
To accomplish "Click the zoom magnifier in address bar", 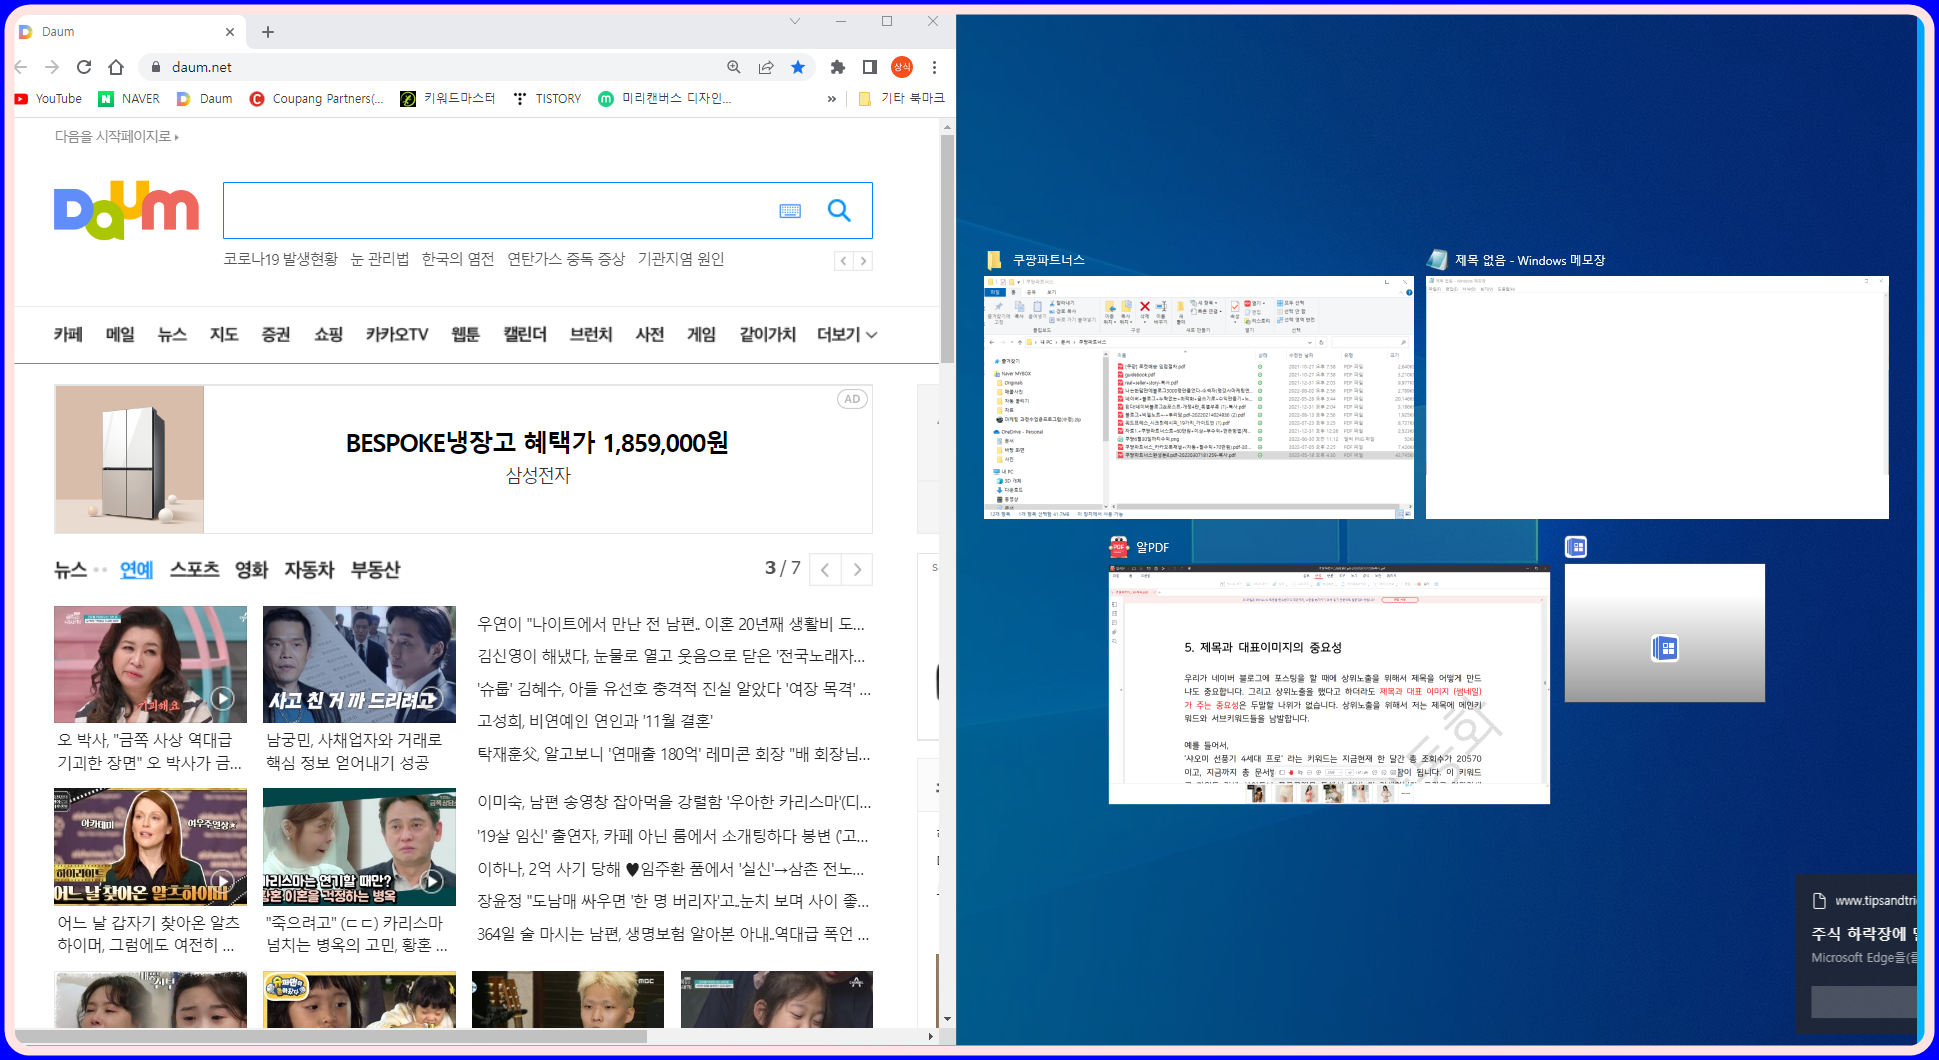I will coord(734,67).
